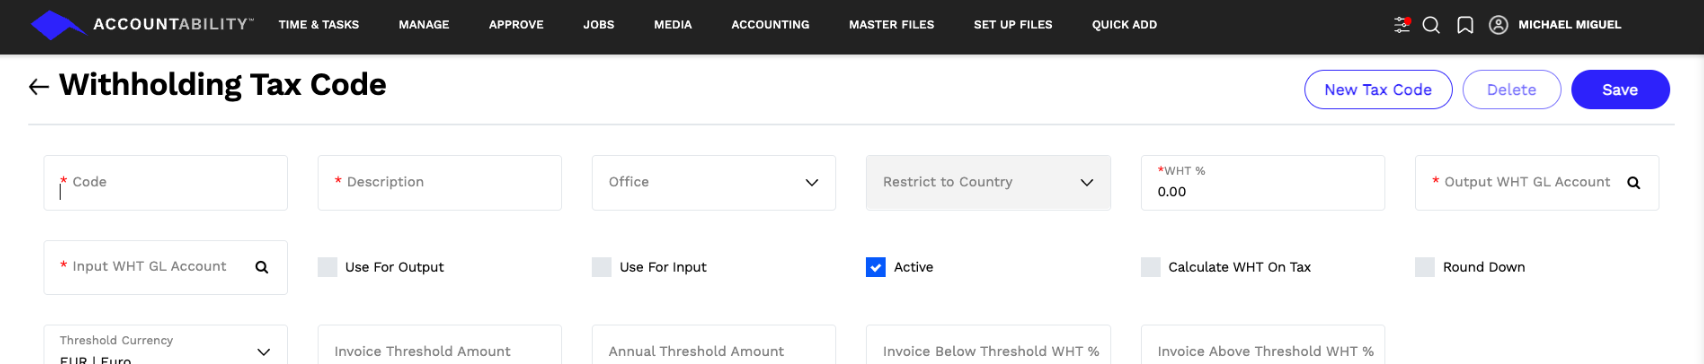The height and width of the screenshot is (364, 1704).
Task: Click the Accountability logo icon
Action: [x=58, y=25]
